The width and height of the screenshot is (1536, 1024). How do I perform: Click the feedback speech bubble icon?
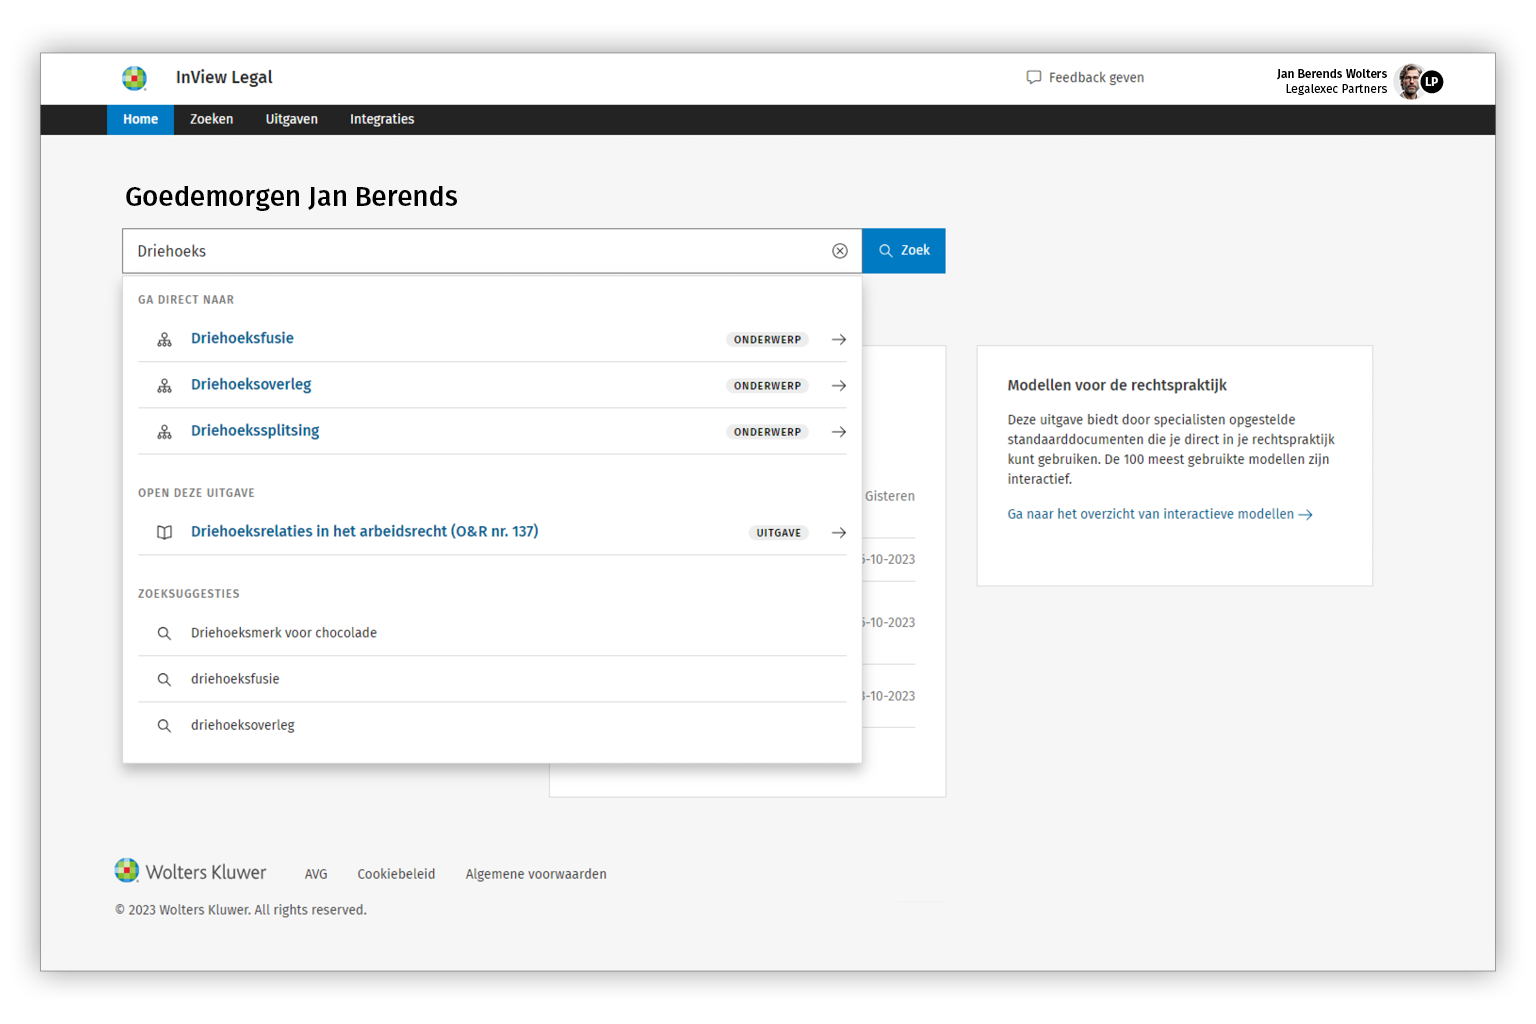point(1034,77)
